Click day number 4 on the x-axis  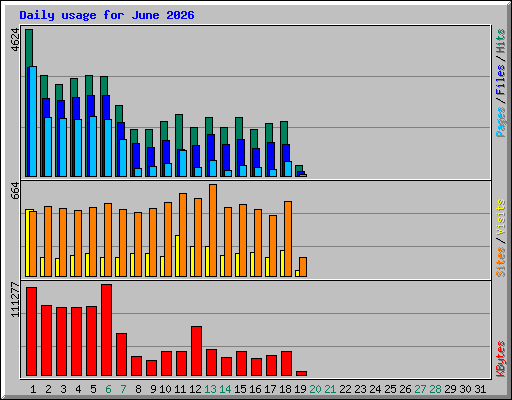point(78,389)
